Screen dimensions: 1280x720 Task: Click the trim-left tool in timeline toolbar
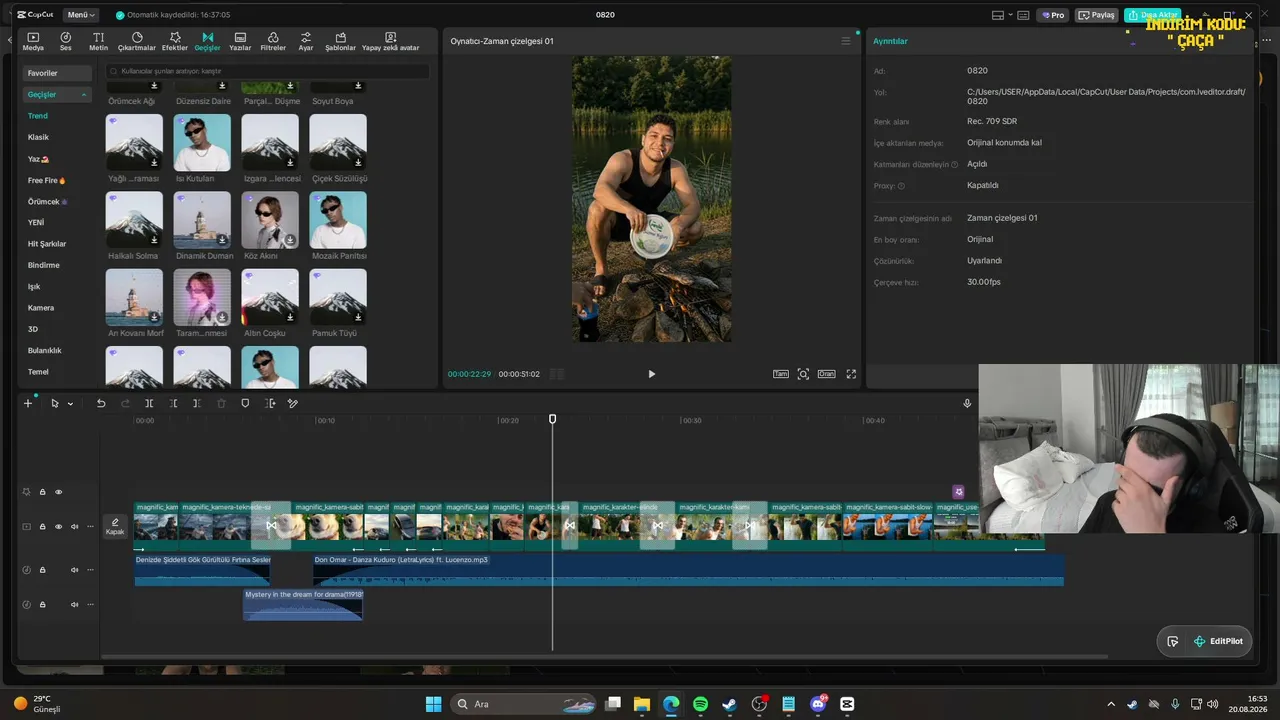(173, 403)
